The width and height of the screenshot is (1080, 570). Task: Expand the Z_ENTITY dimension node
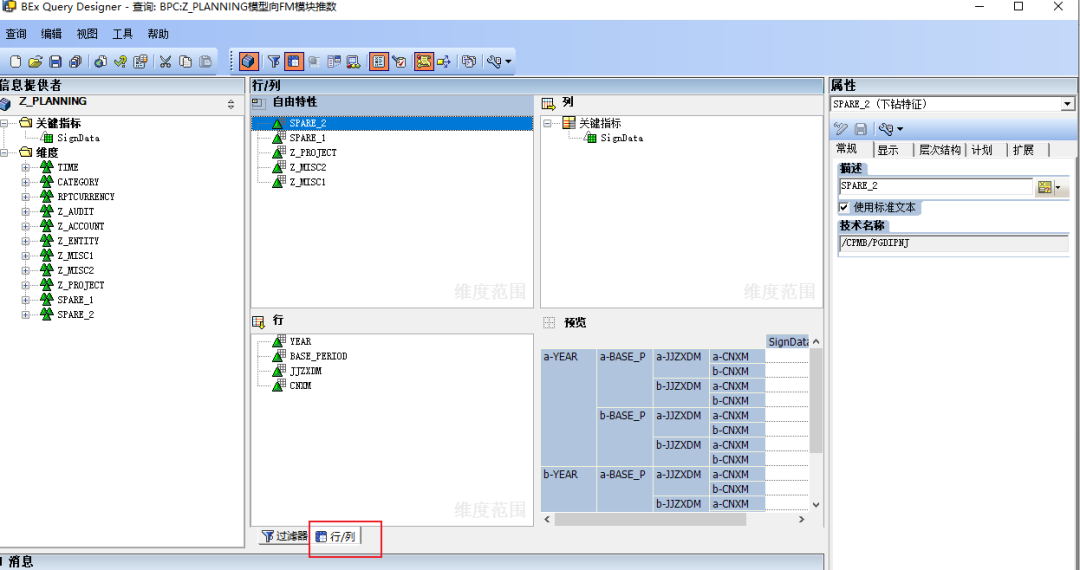25,241
